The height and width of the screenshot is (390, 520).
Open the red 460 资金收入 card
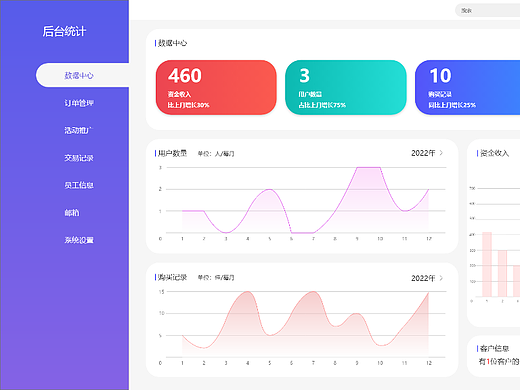(216, 87)
